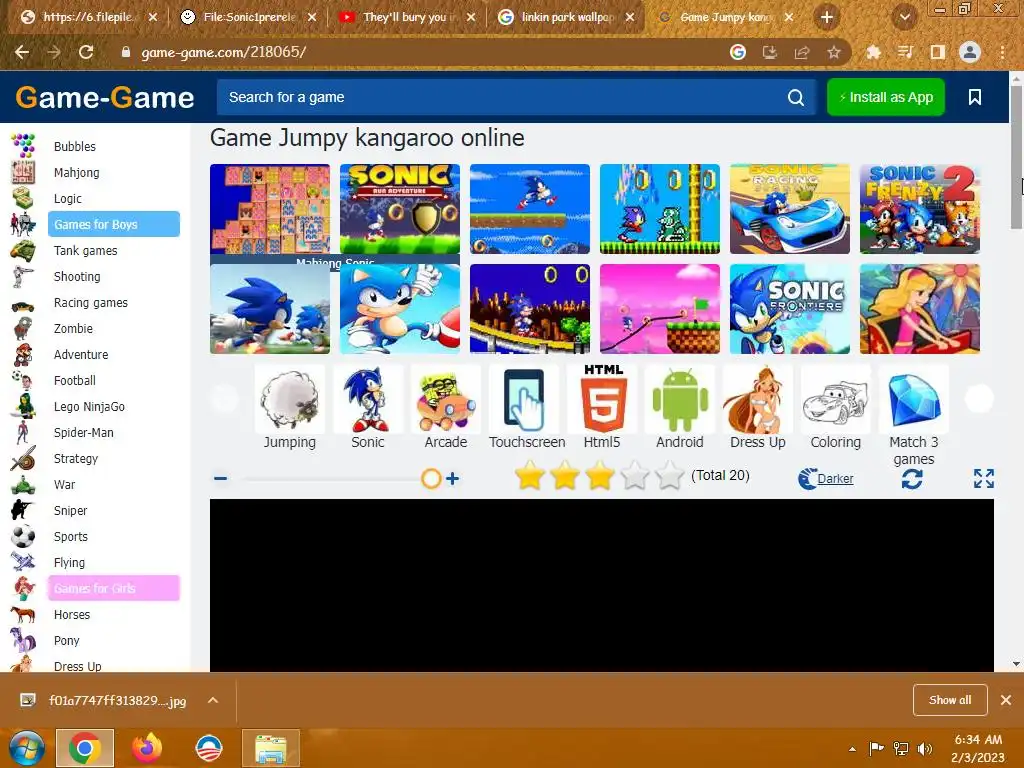Open the Racing games link
Viewport: 1024px width, 768px height.
coord(91,302)
